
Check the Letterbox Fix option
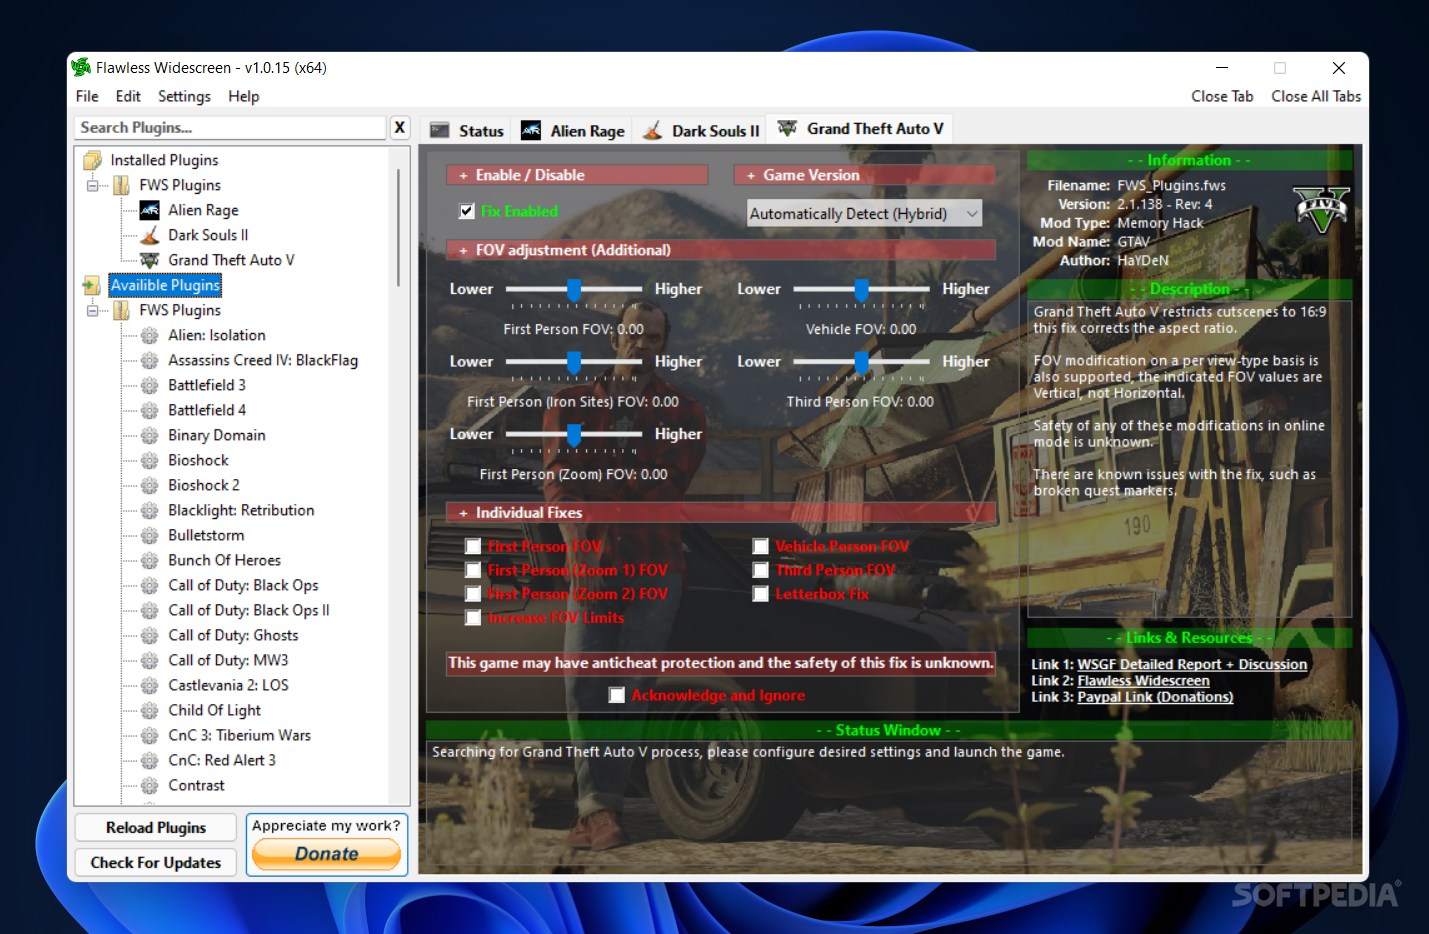coord(760,594)
